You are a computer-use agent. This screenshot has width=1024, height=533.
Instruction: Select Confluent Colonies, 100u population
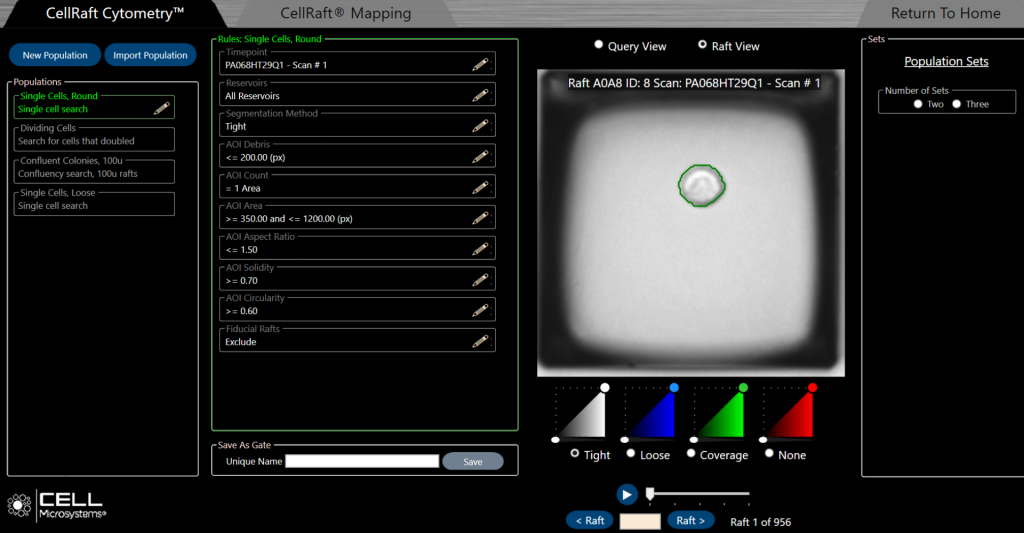[x=94, y=170]
